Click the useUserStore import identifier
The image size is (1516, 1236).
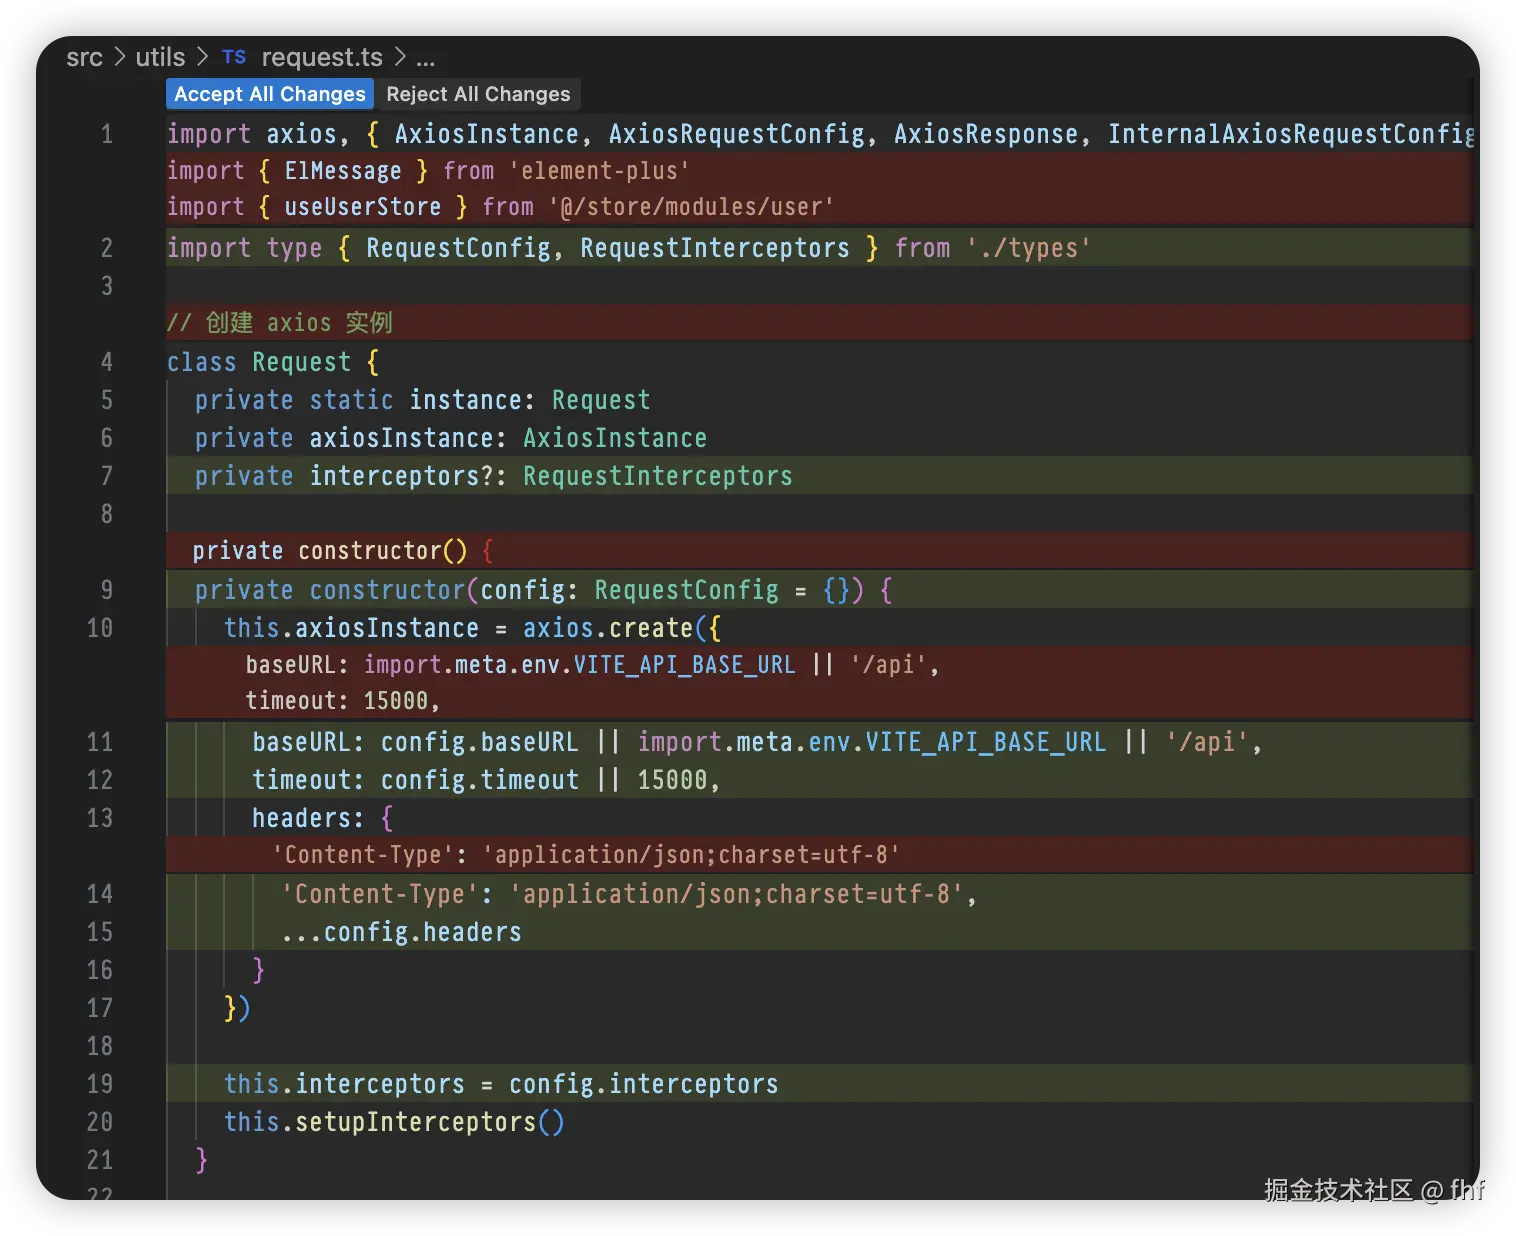coord(362,207)
